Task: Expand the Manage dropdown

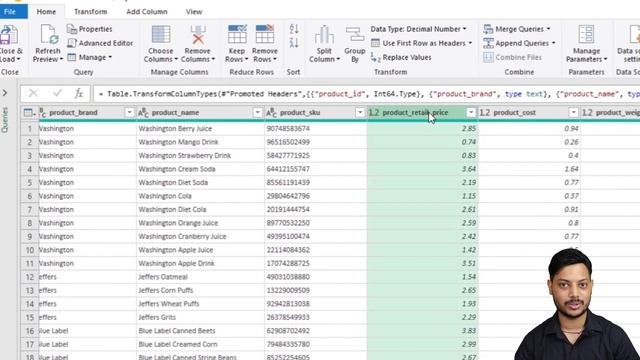Action: coord(89,57)
